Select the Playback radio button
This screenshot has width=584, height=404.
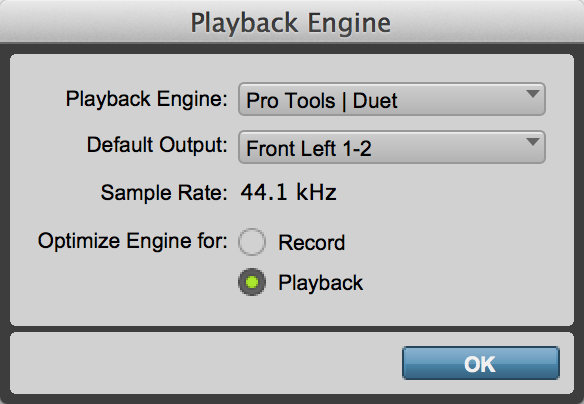pyautogui.click(x=252, y=282)
